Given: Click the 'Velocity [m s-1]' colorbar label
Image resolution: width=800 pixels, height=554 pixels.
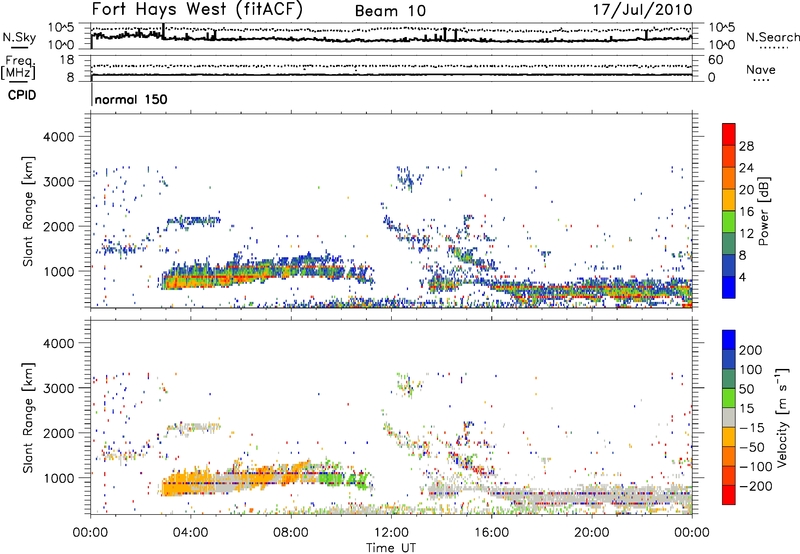Looking at the screenshot, I should pos(781,417).
